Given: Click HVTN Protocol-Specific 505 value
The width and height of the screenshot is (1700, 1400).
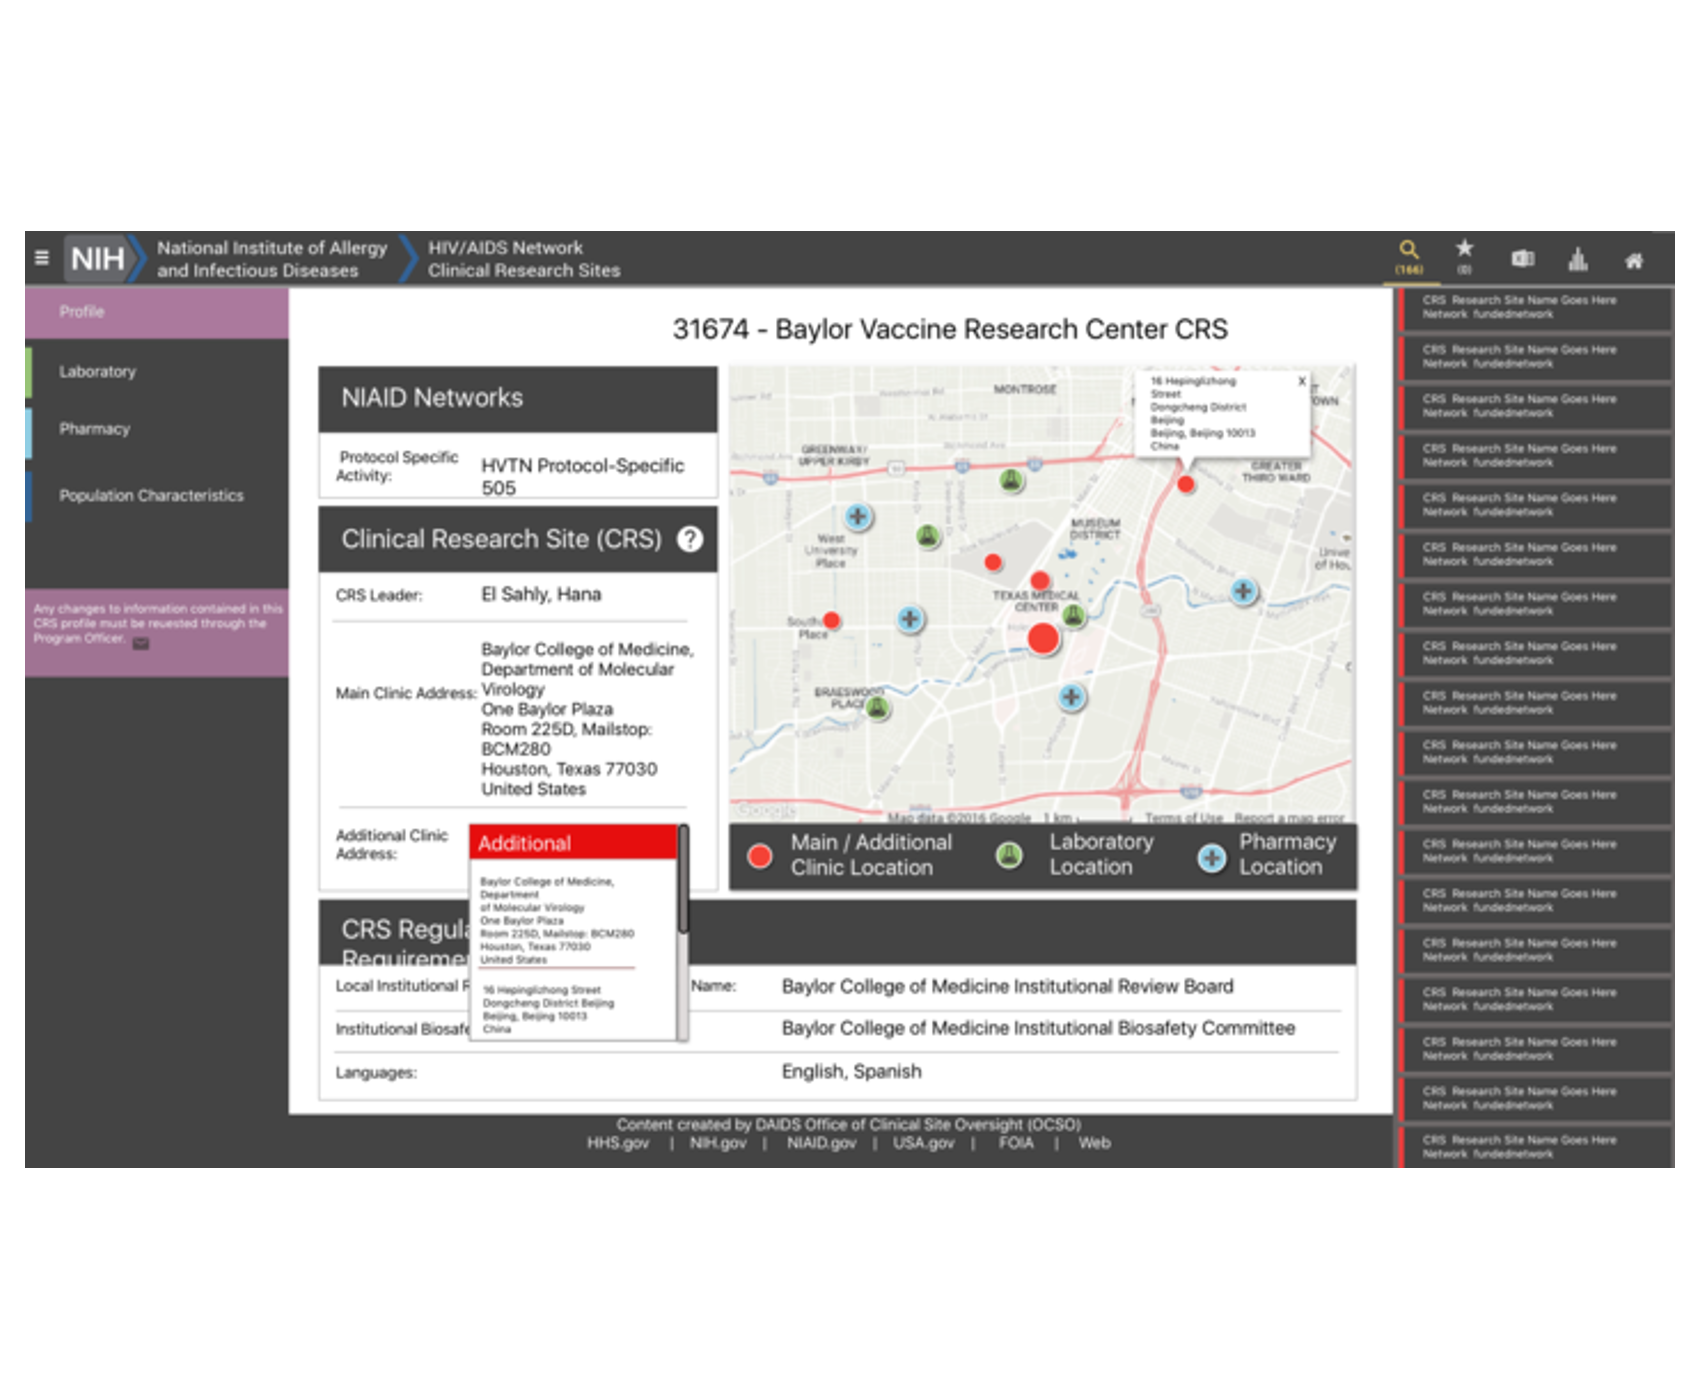Looking at the screenshot, I should click(582, 476).
